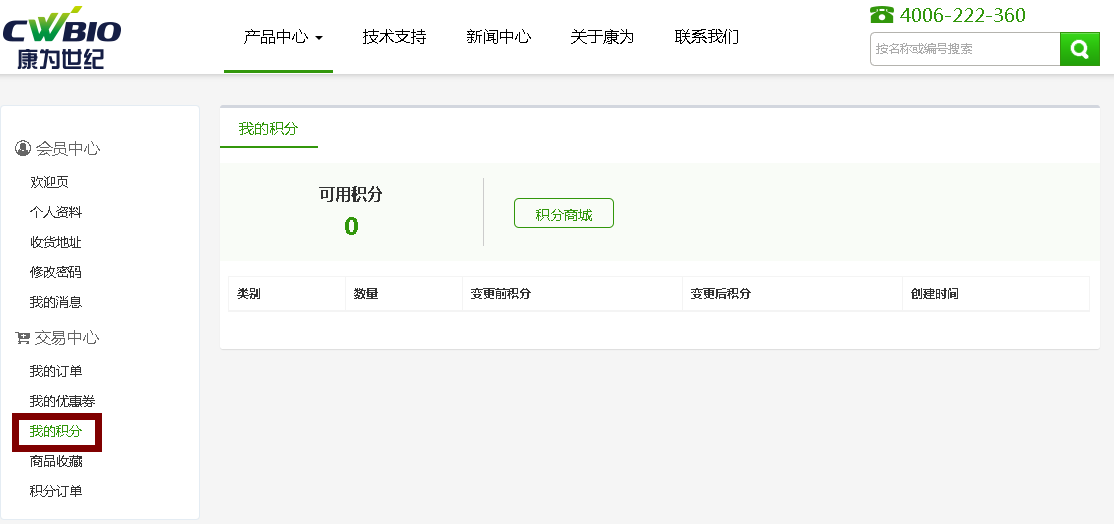Open the 技术支持 menu item
The width and height of the screenshot is (1114, 524).
point(394,37)
